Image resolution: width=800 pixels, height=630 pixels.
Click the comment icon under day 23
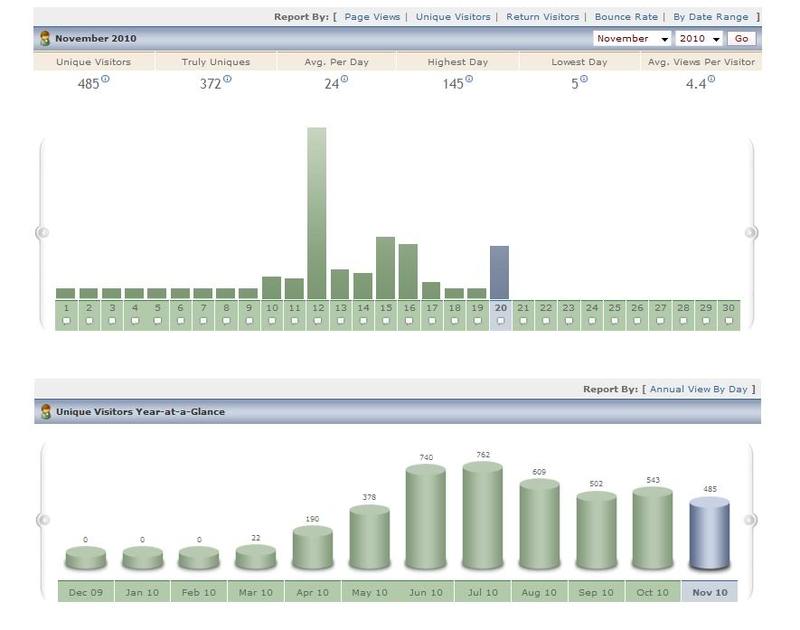coord(569,321)
